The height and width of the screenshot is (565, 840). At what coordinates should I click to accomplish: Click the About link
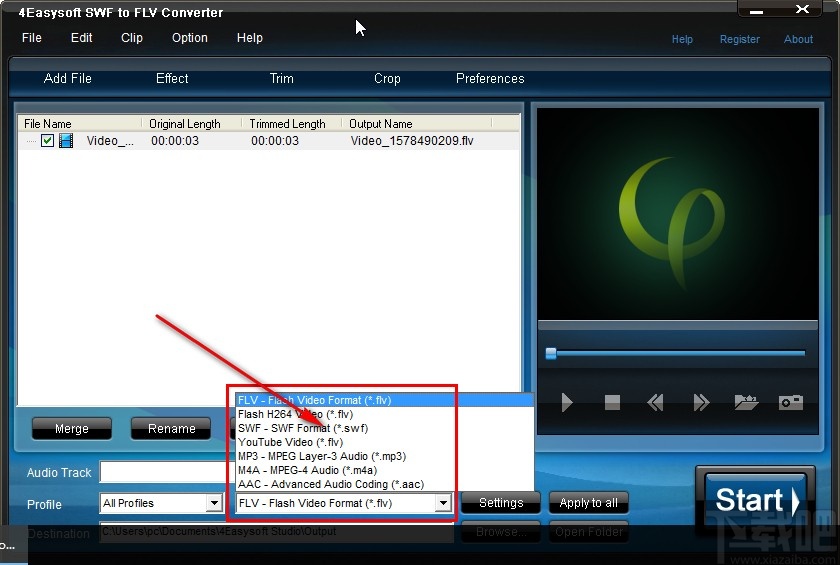(798, 39)
